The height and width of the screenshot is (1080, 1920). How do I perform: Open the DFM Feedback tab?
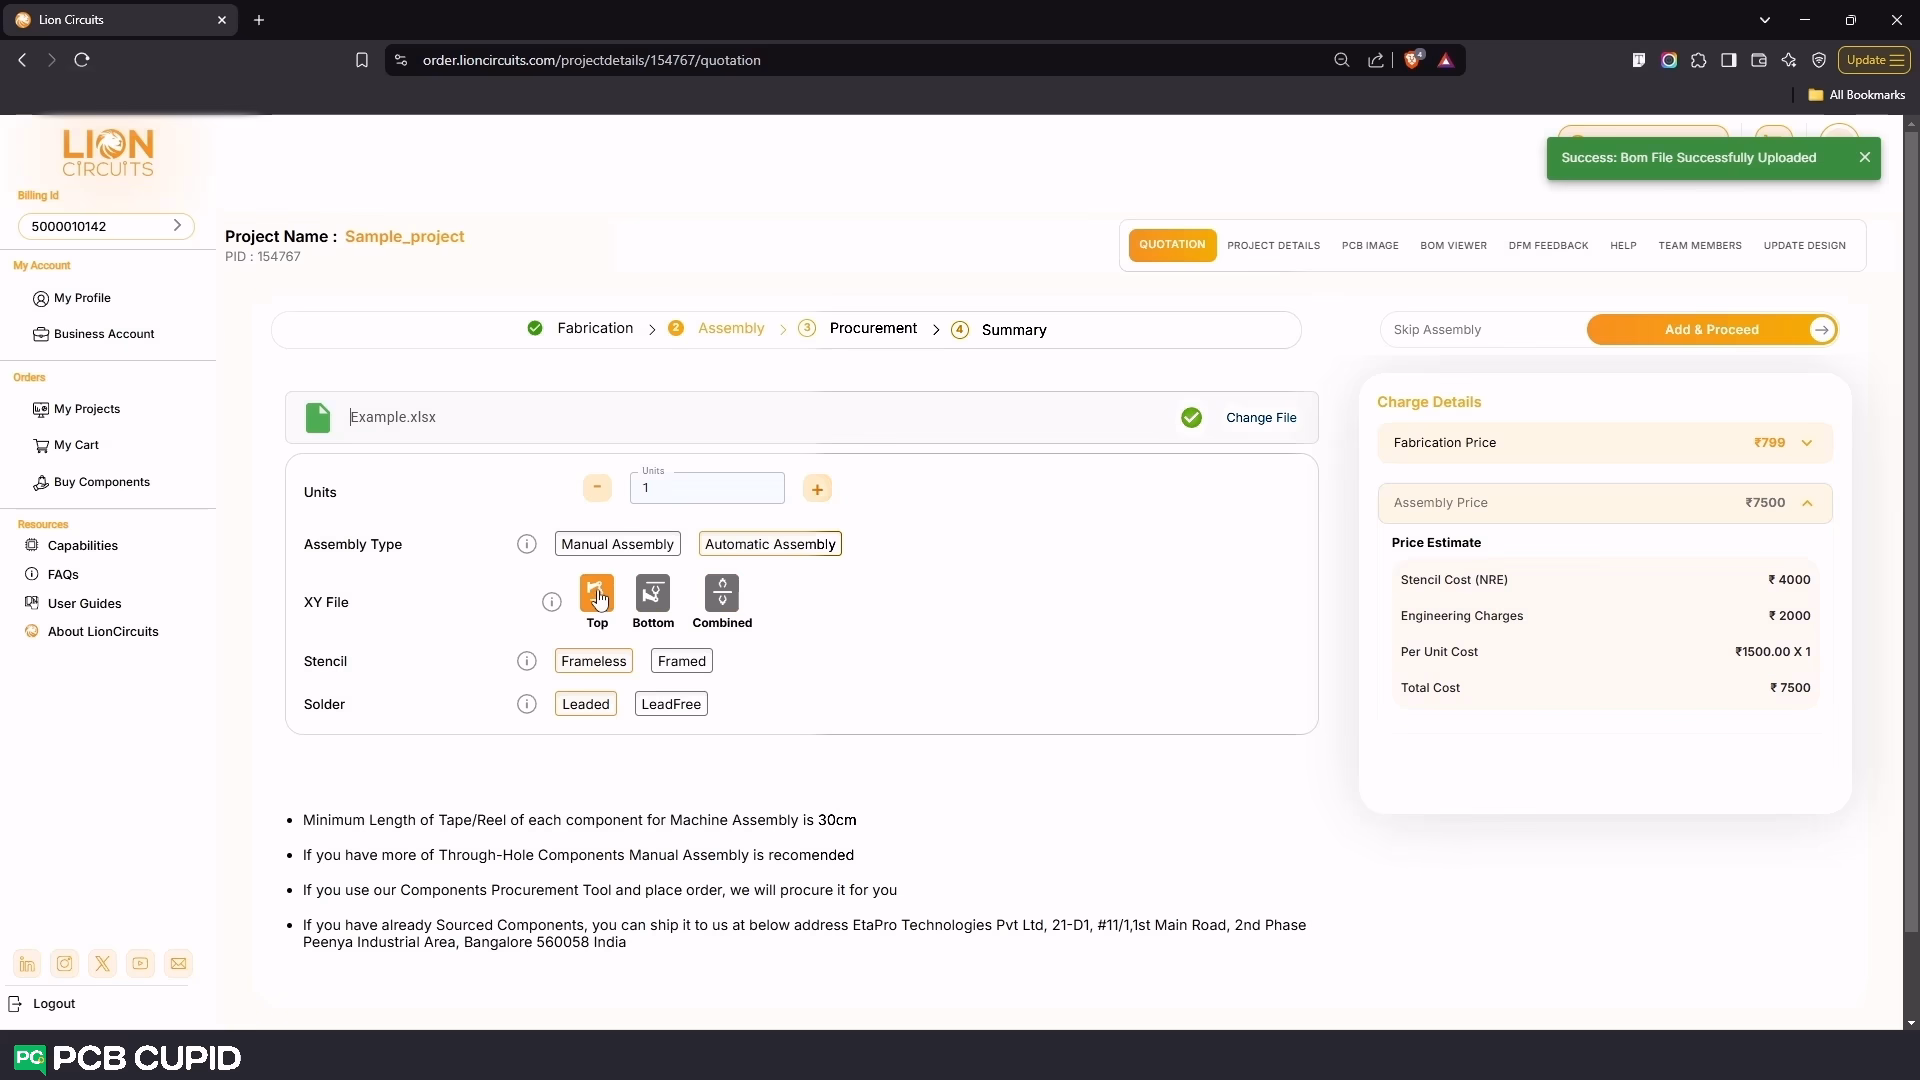1547,245
